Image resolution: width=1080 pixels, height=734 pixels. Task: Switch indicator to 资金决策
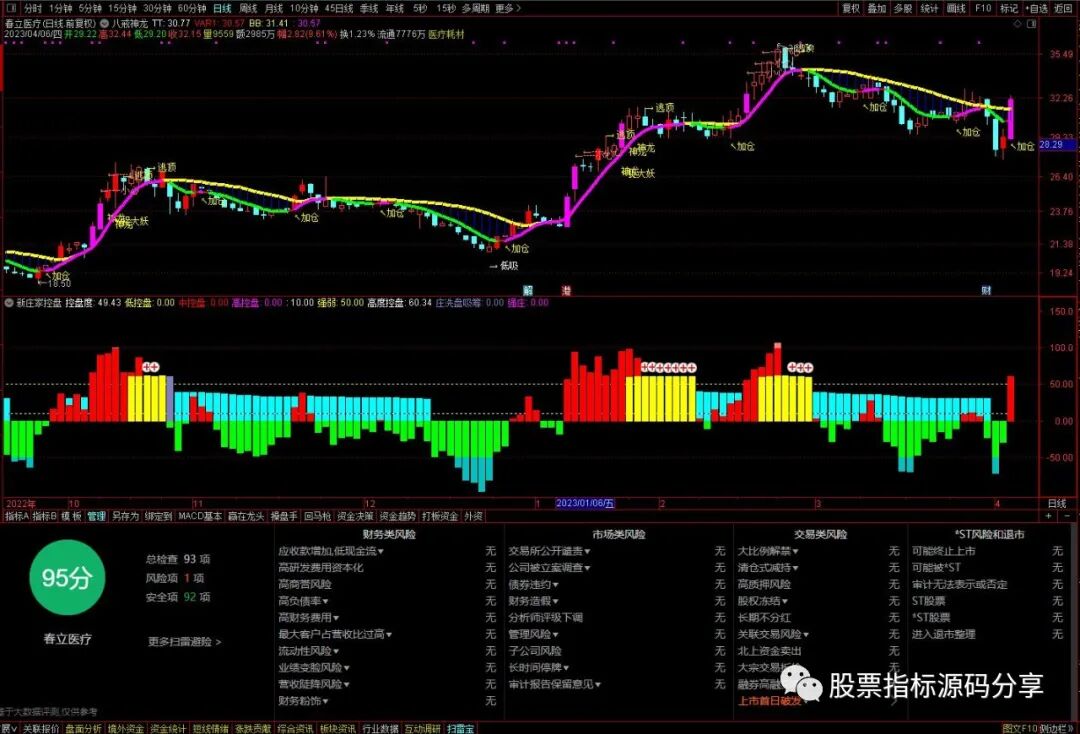(x=355, y=516)
